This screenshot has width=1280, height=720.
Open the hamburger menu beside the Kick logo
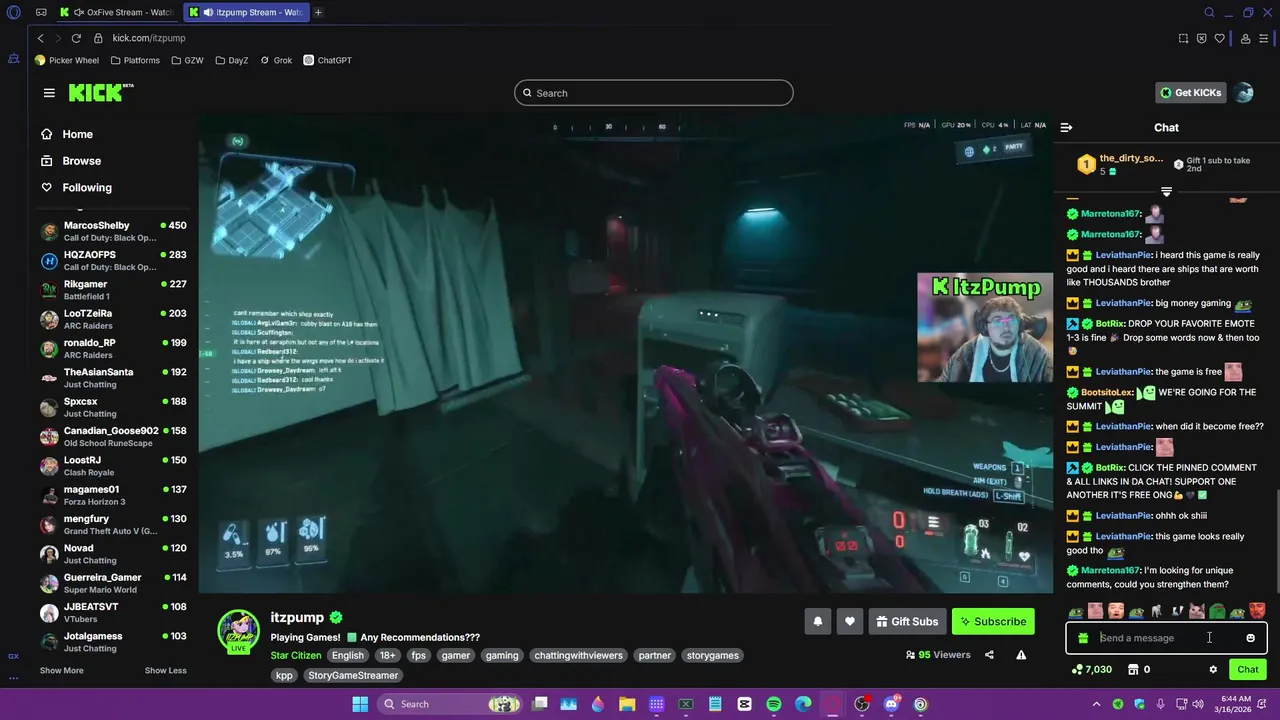49,93
